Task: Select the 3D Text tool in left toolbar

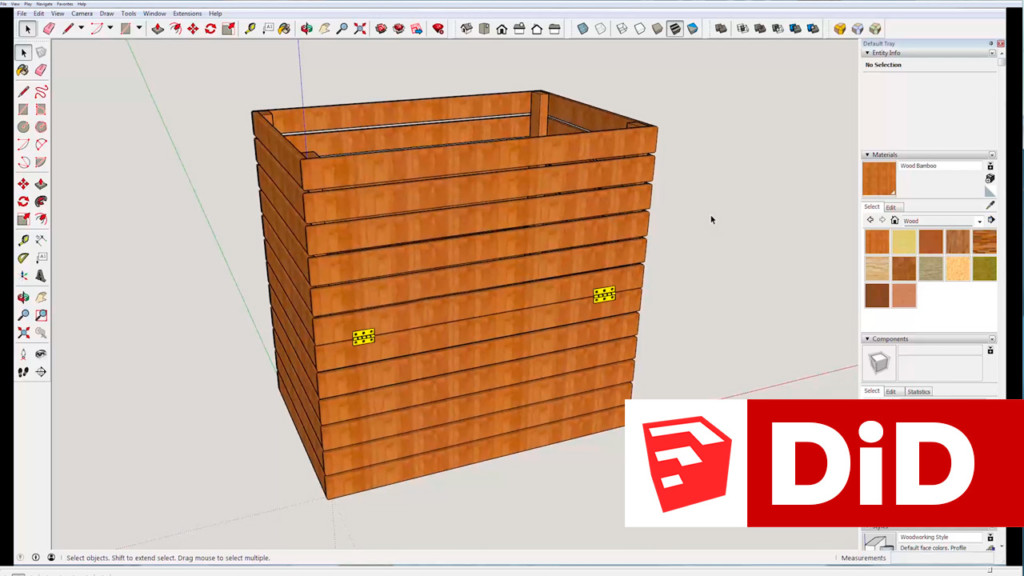Action: tap(41, 276)
